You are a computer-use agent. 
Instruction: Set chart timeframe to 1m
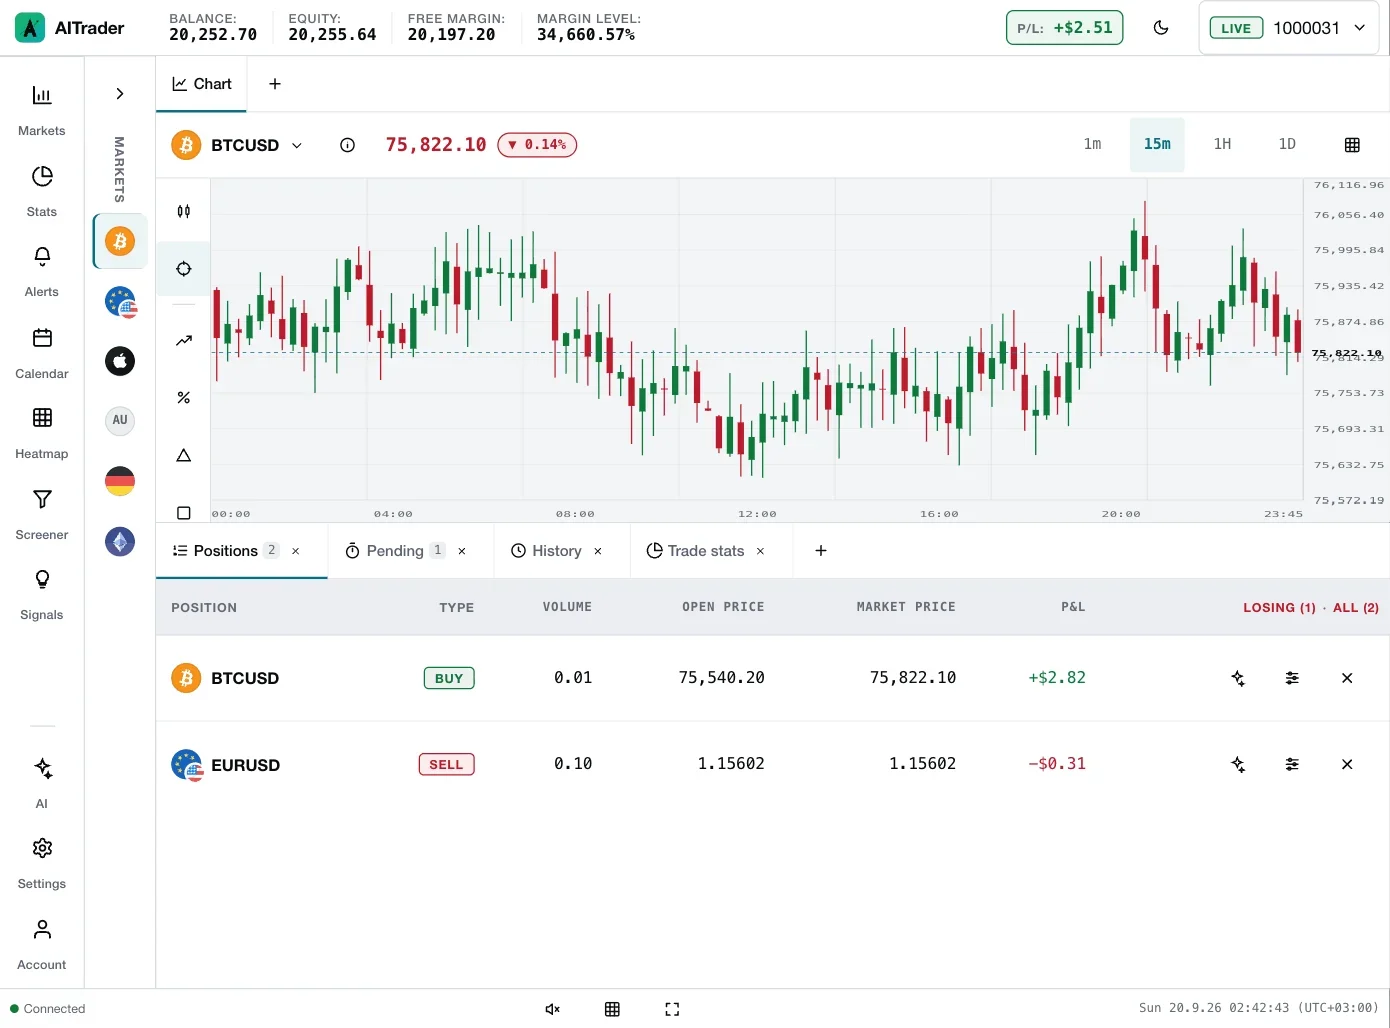click(x=1092, y=145)
